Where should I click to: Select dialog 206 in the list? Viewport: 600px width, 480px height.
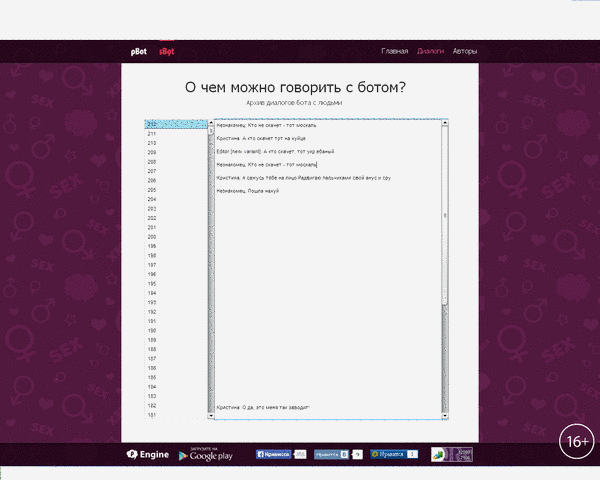pyautogui.click(x=176, y=180)
